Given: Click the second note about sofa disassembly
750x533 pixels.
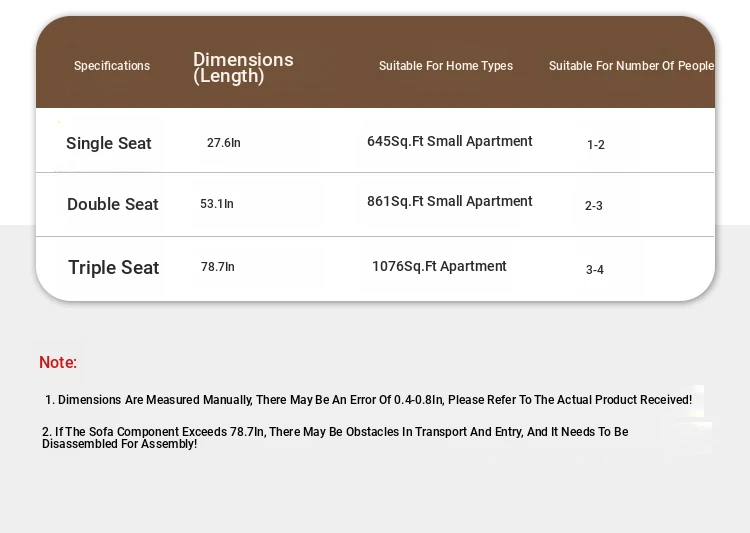Looking at the screenshot, I should 335,438.
